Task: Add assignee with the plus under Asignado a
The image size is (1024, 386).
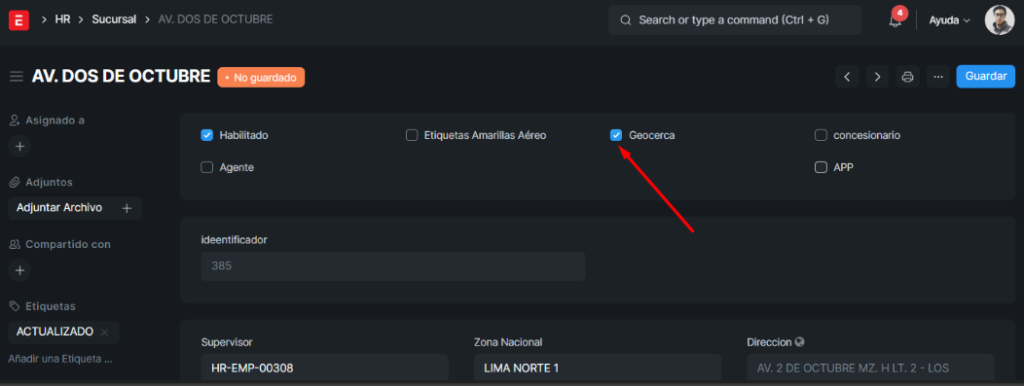Action: pos(20,146)
